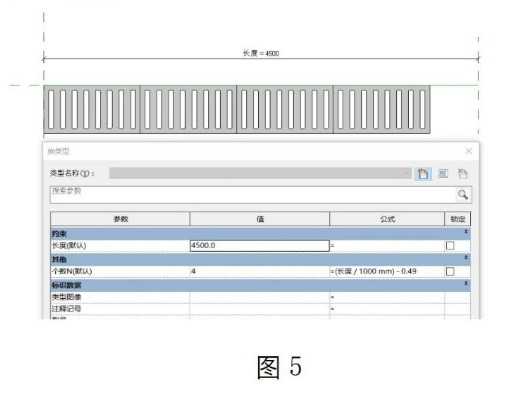Click the 注释记号 parameter row
The image size is (521, 393).
[x=260, y=309]
